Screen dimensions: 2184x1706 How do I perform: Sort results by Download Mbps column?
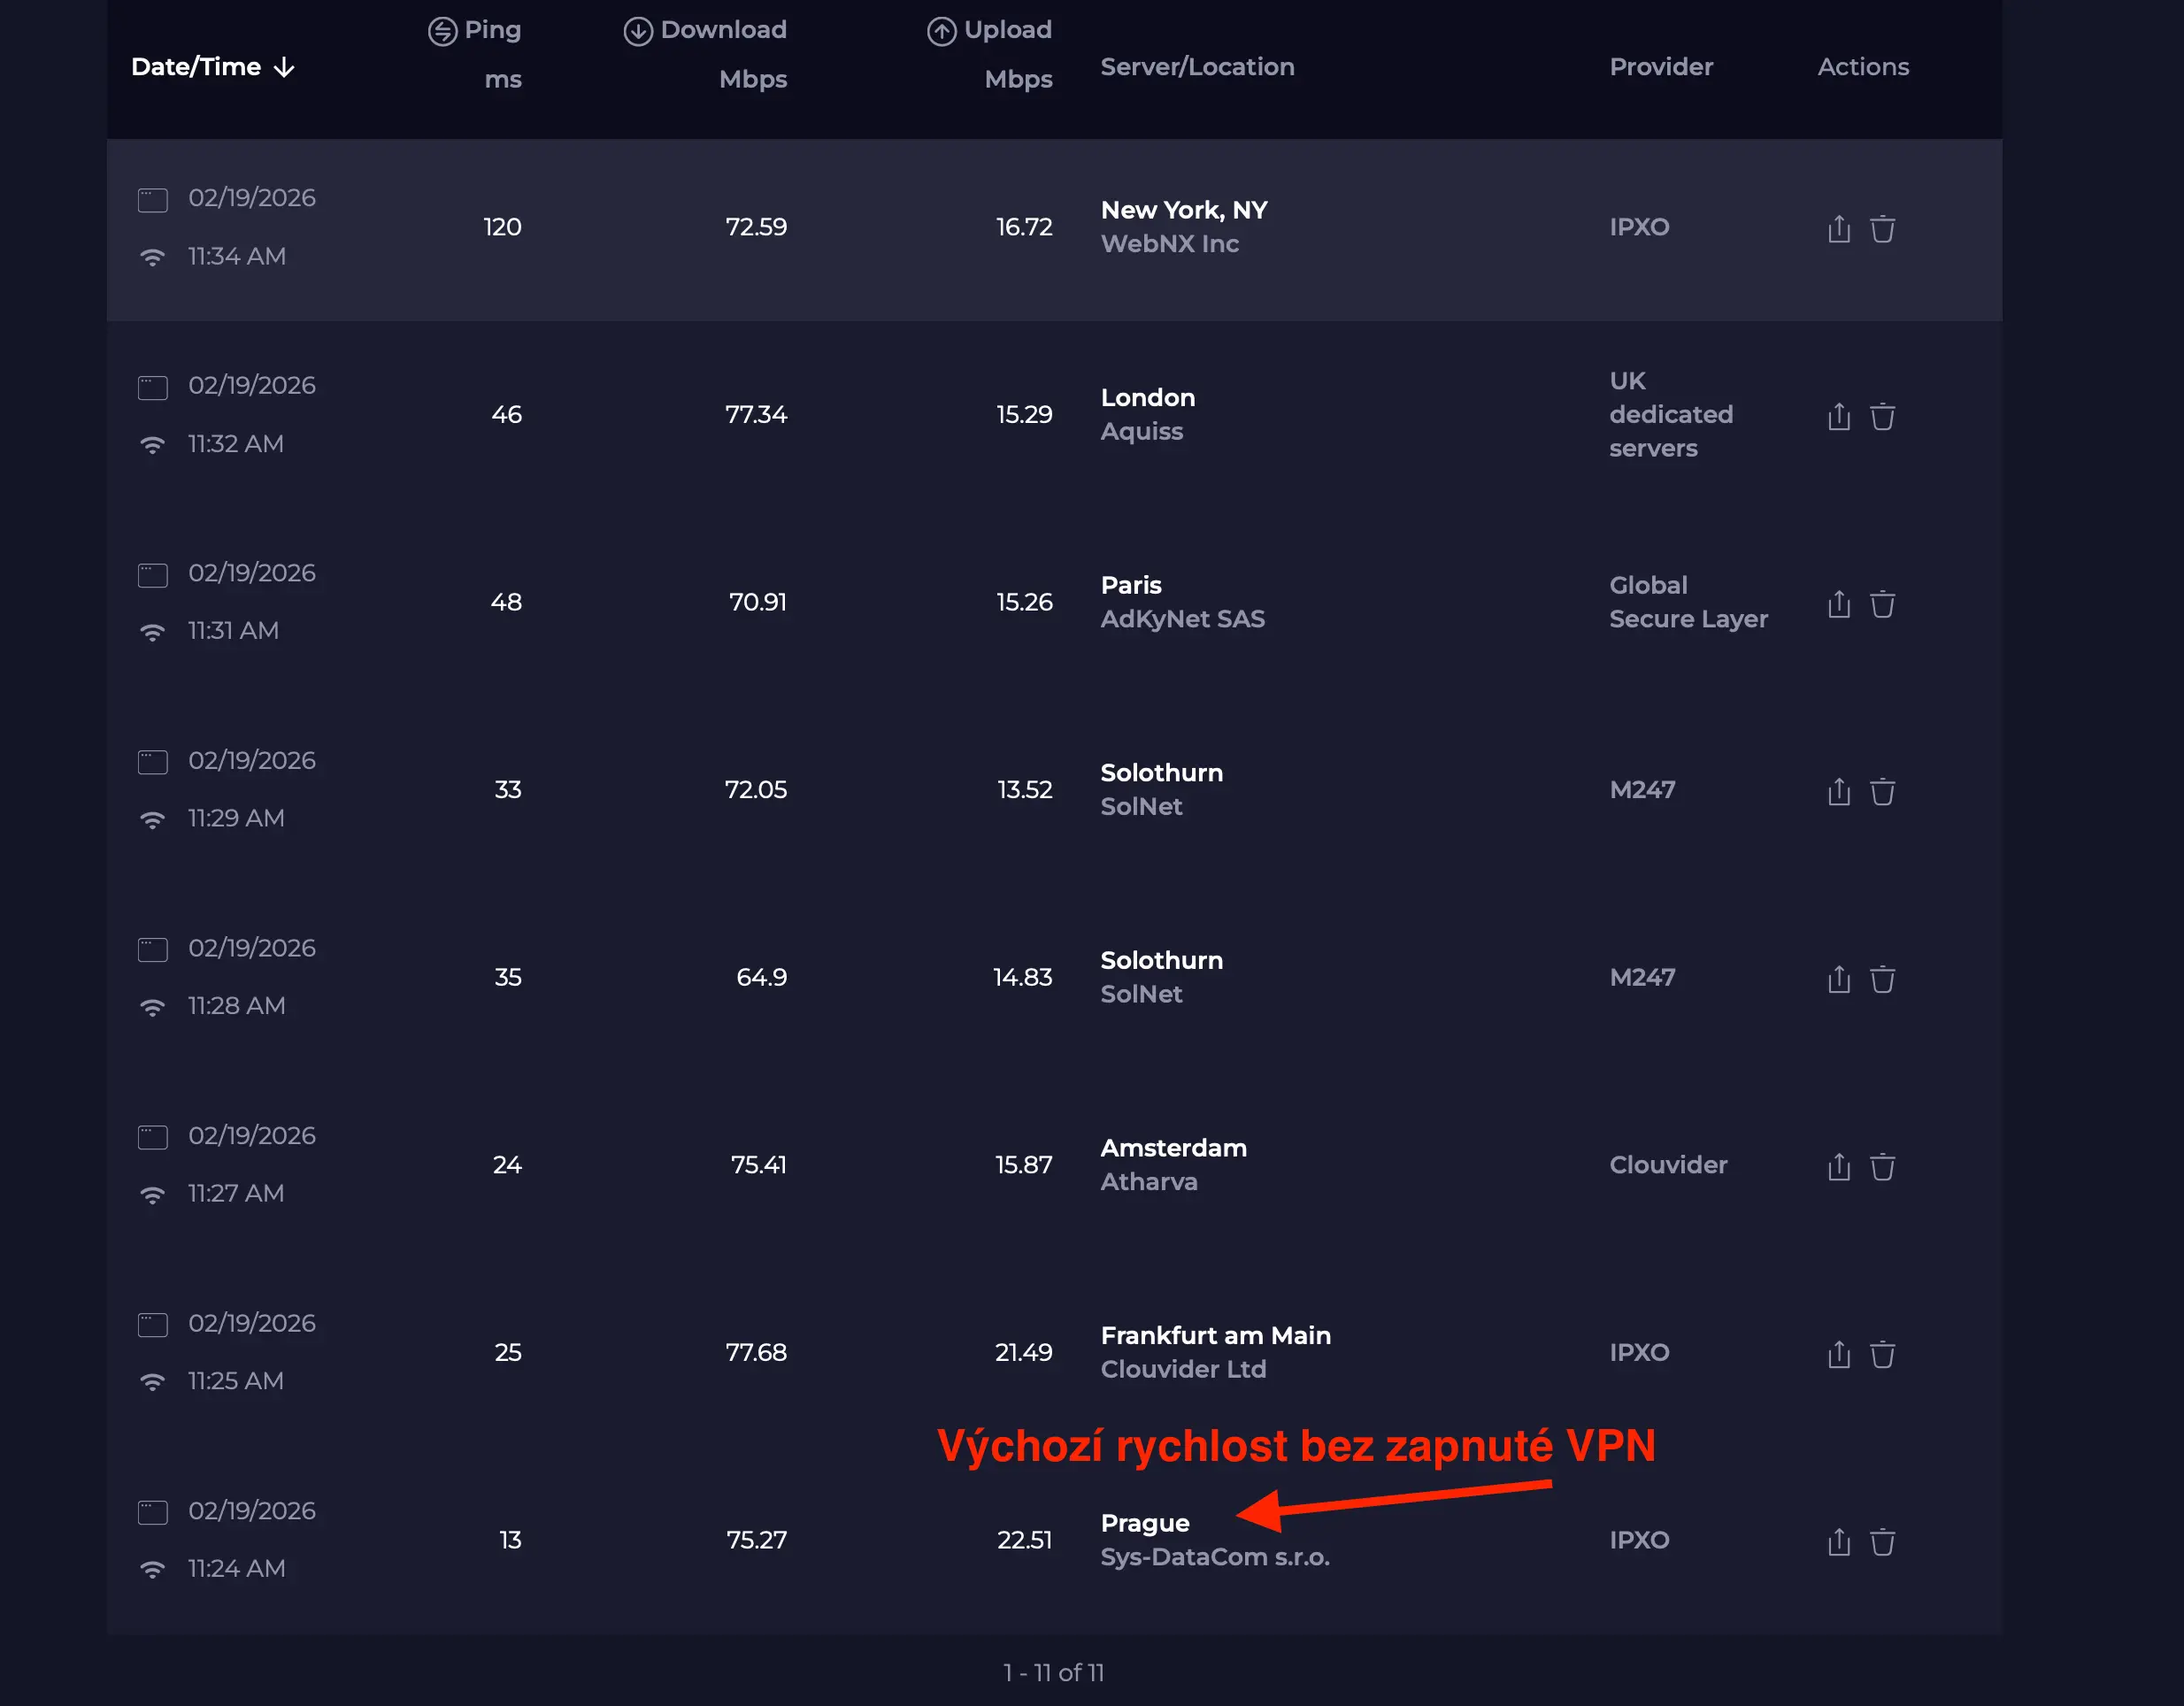pos(722,30)
